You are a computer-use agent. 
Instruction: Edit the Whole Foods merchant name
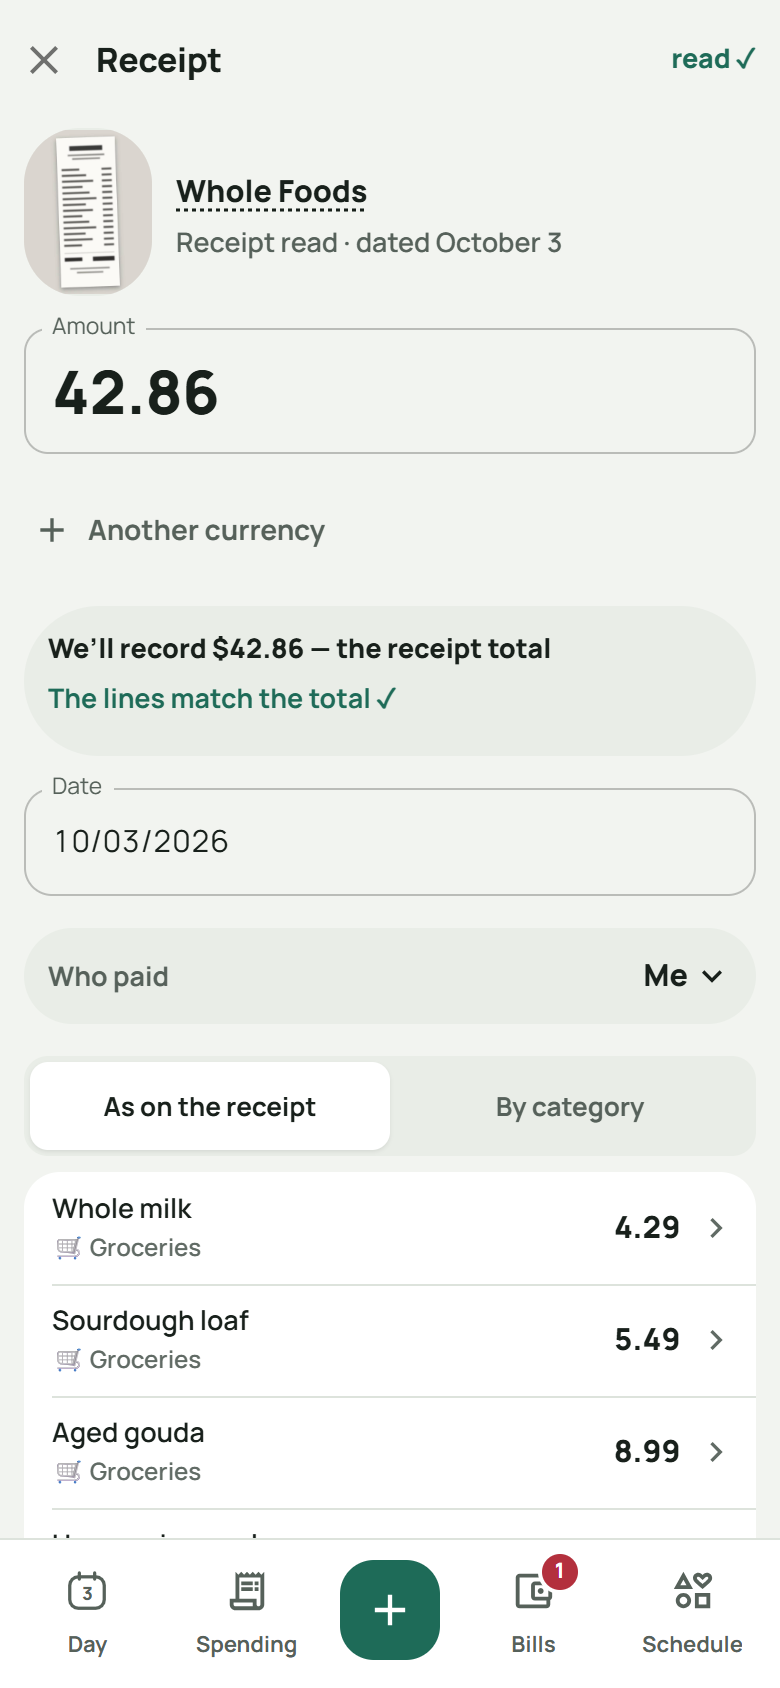pos(271,192)
